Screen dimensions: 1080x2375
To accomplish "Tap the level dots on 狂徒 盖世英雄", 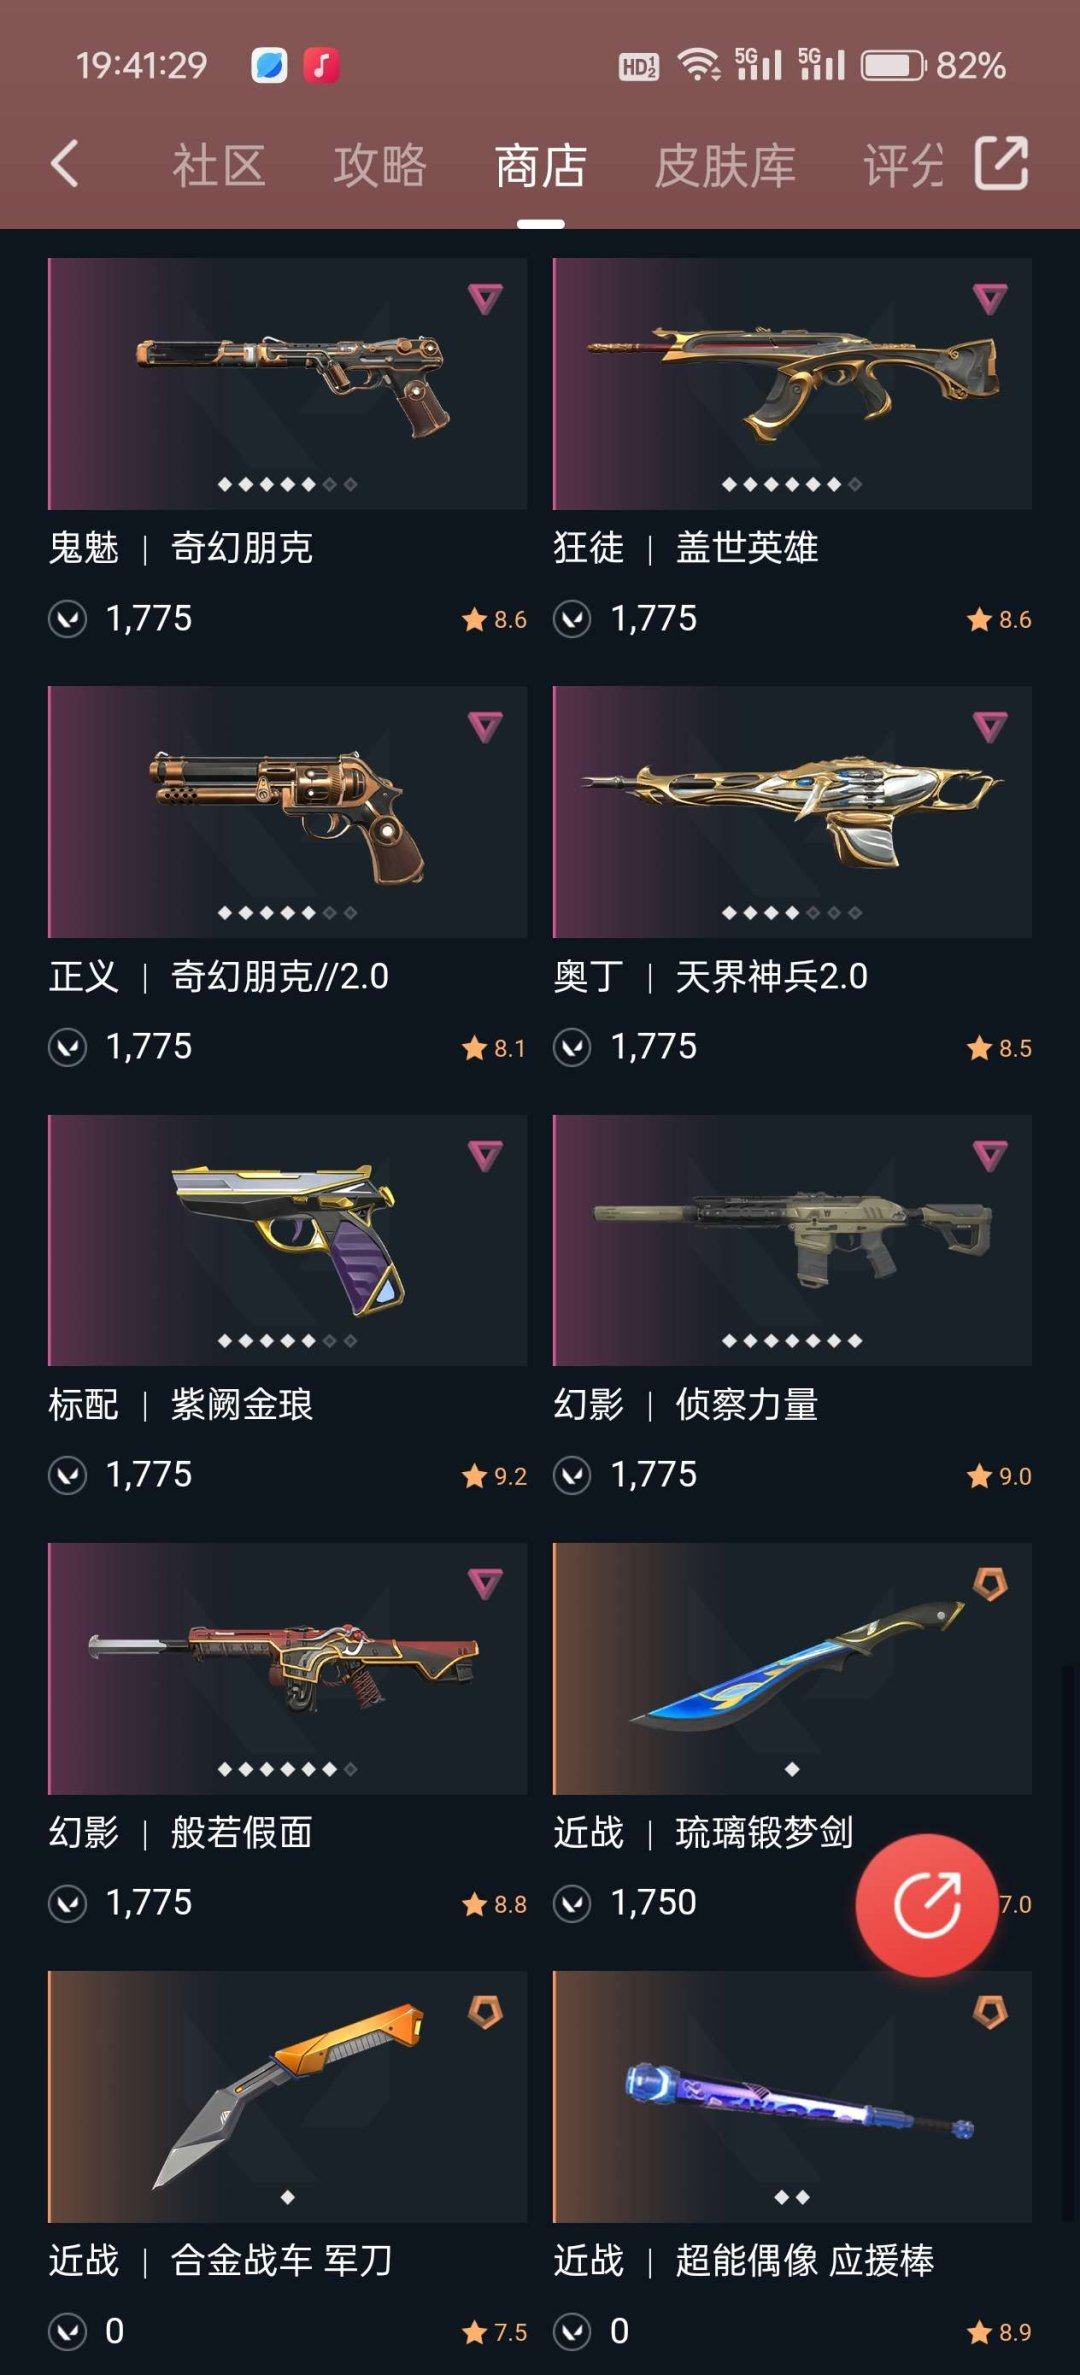I will point(792,484).
